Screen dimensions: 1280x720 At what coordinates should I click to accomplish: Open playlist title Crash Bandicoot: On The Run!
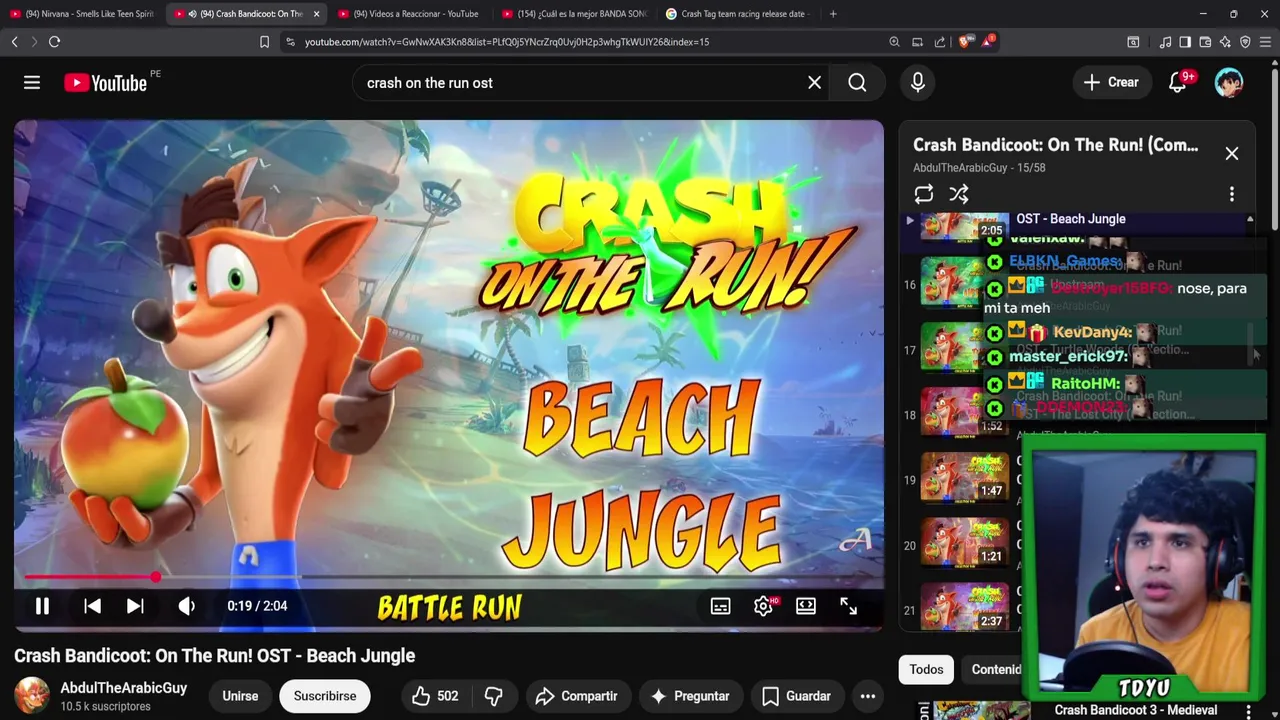click(x=1055, y=145)
